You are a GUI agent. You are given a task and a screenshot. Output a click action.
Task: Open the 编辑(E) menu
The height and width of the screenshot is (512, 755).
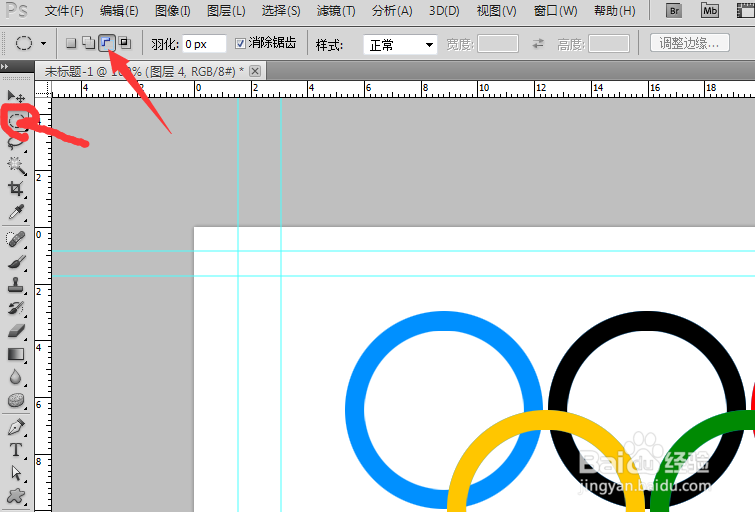(x=119, y=11)
